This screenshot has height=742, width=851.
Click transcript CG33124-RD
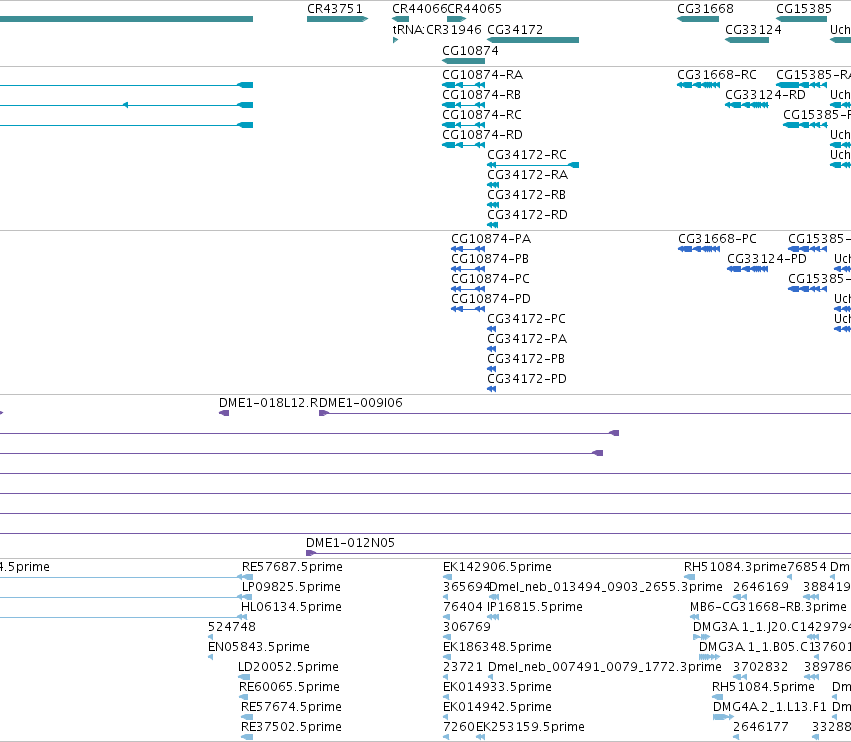[765, 94]
